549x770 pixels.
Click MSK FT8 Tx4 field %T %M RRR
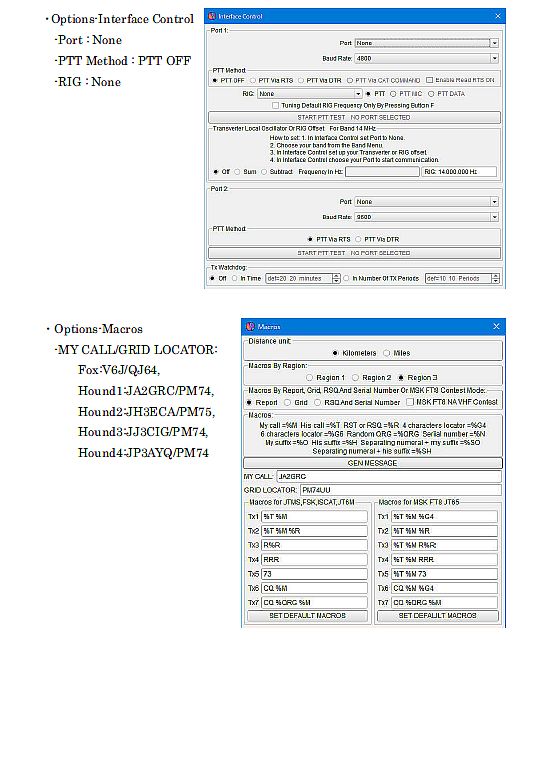(x=444, y=559)
